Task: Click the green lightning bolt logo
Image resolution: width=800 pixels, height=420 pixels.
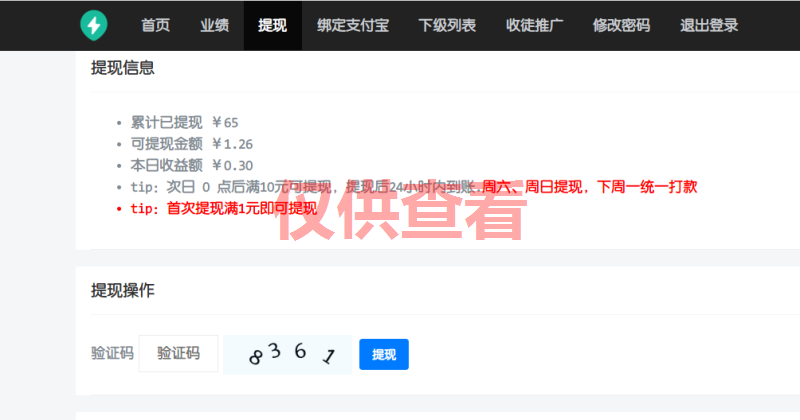Action: point(96,25)
